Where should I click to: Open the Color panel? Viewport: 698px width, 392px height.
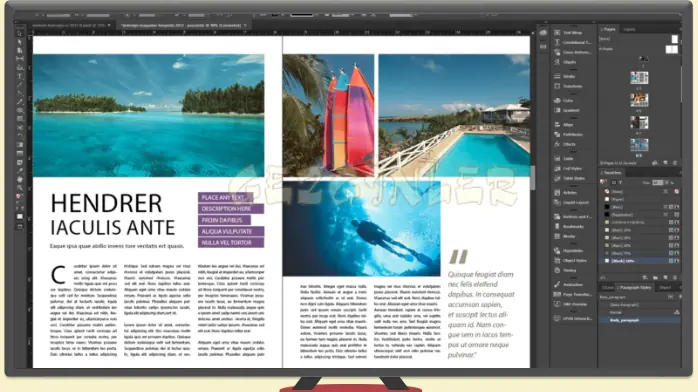[x=564, y=101]
